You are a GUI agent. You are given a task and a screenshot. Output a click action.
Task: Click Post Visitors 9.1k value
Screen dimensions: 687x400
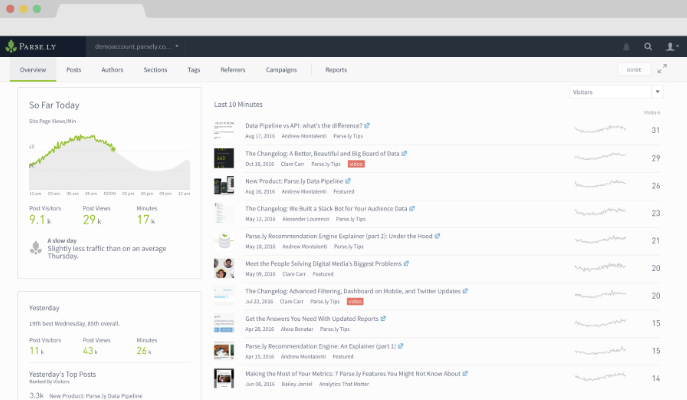[40, 219]
